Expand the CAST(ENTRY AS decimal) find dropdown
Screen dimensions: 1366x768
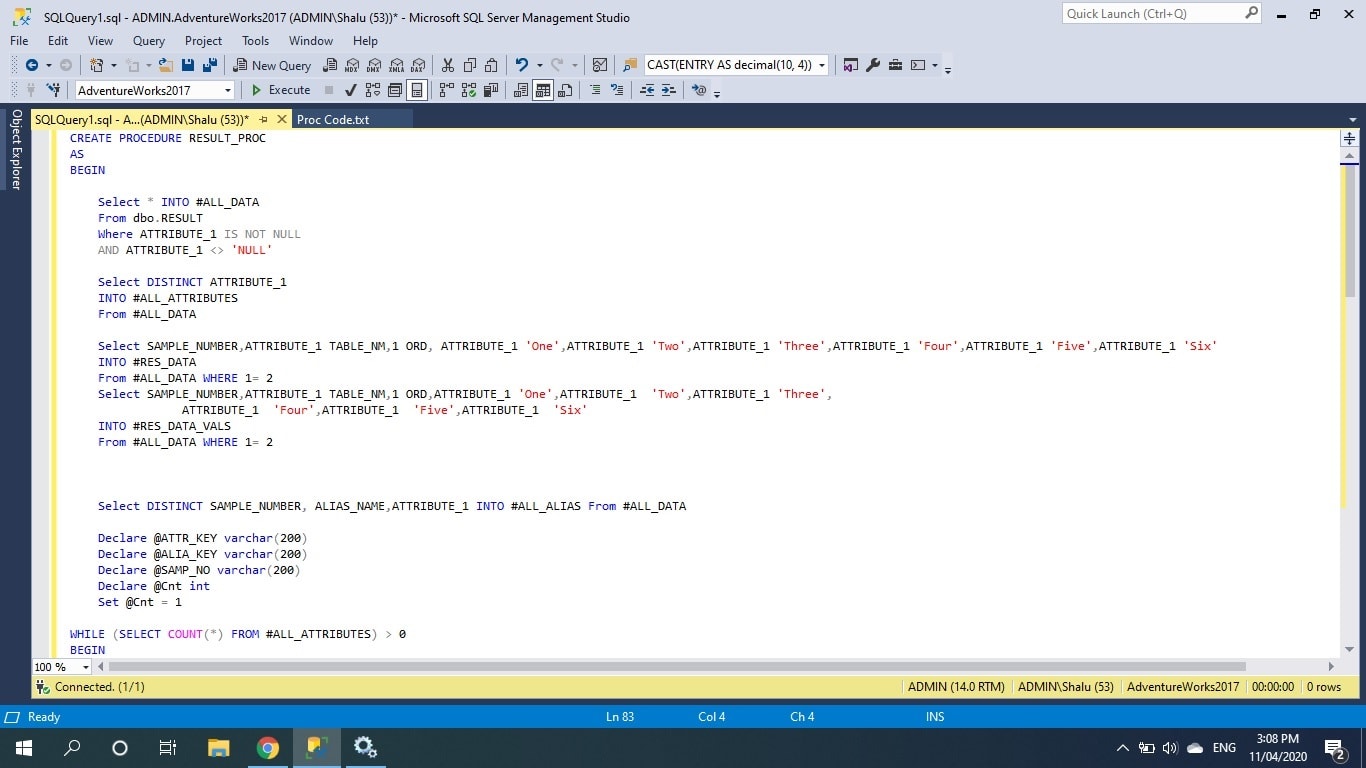tap(822, 65)
